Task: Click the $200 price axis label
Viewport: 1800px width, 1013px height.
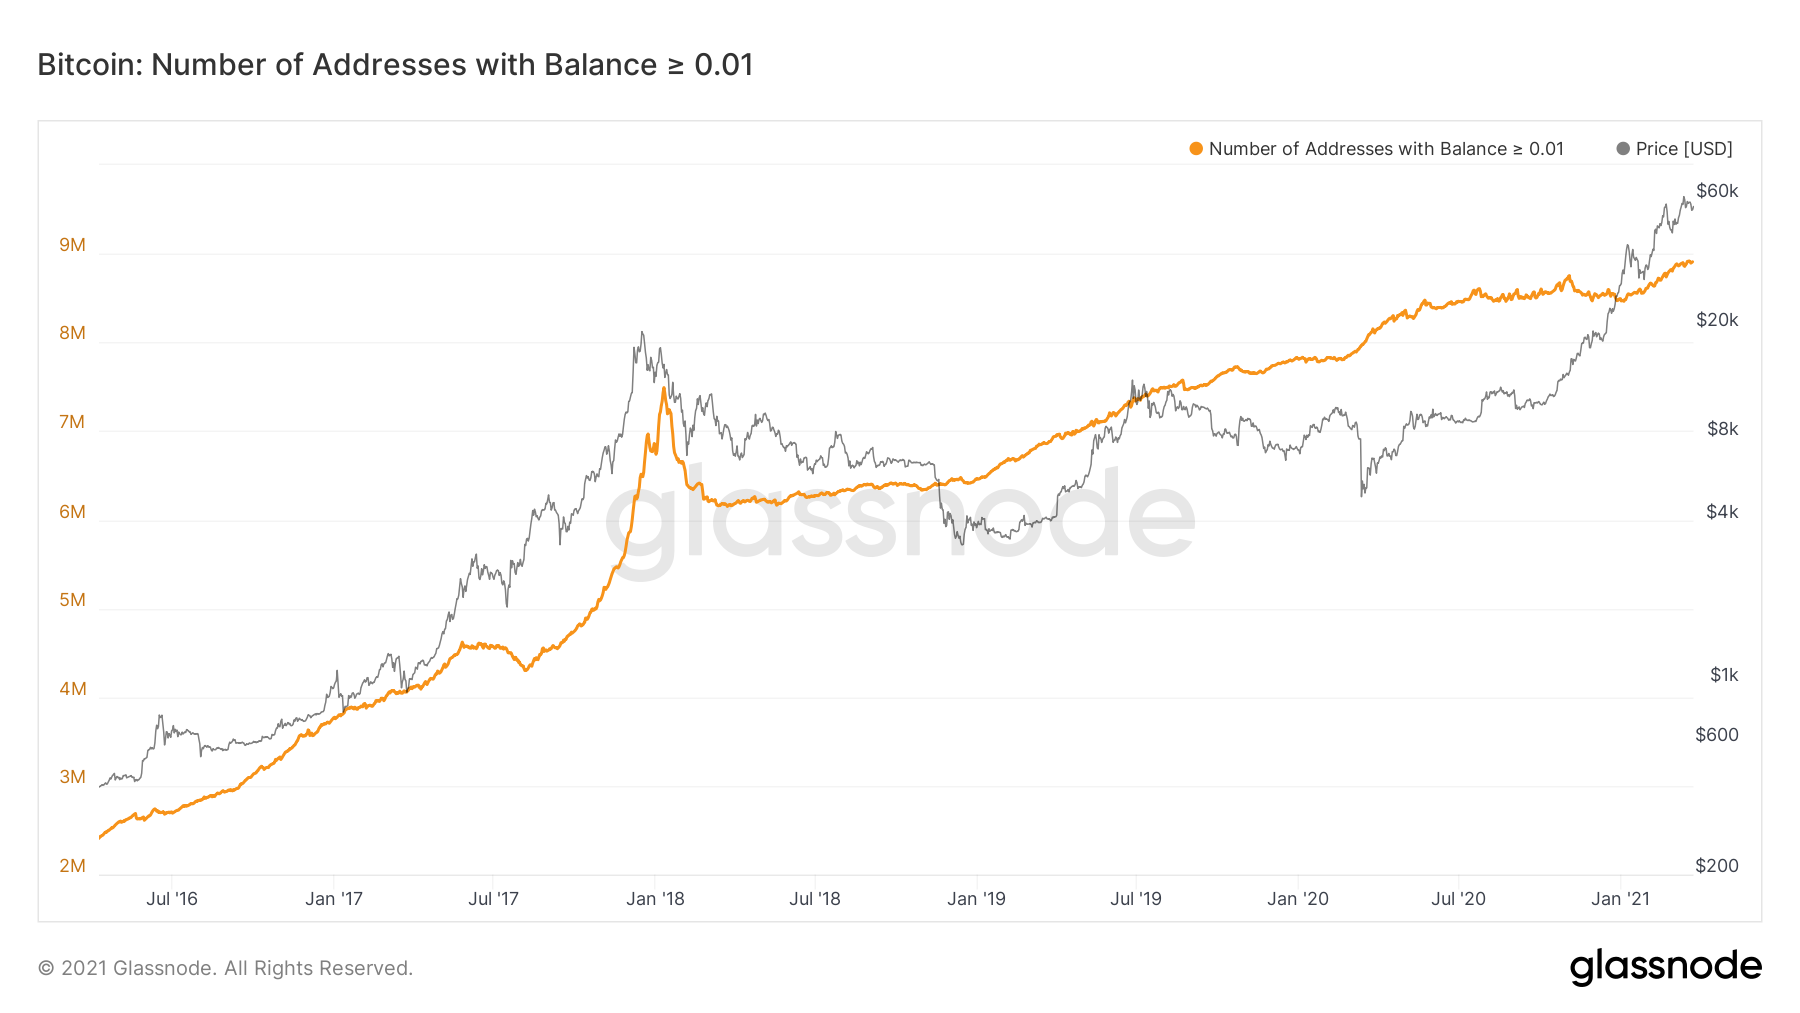Action: tap(1716, 866)
